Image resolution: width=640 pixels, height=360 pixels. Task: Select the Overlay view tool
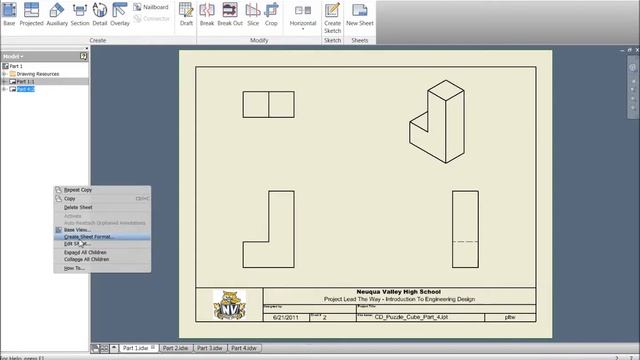pyautogui.click(x=120, y=14)
